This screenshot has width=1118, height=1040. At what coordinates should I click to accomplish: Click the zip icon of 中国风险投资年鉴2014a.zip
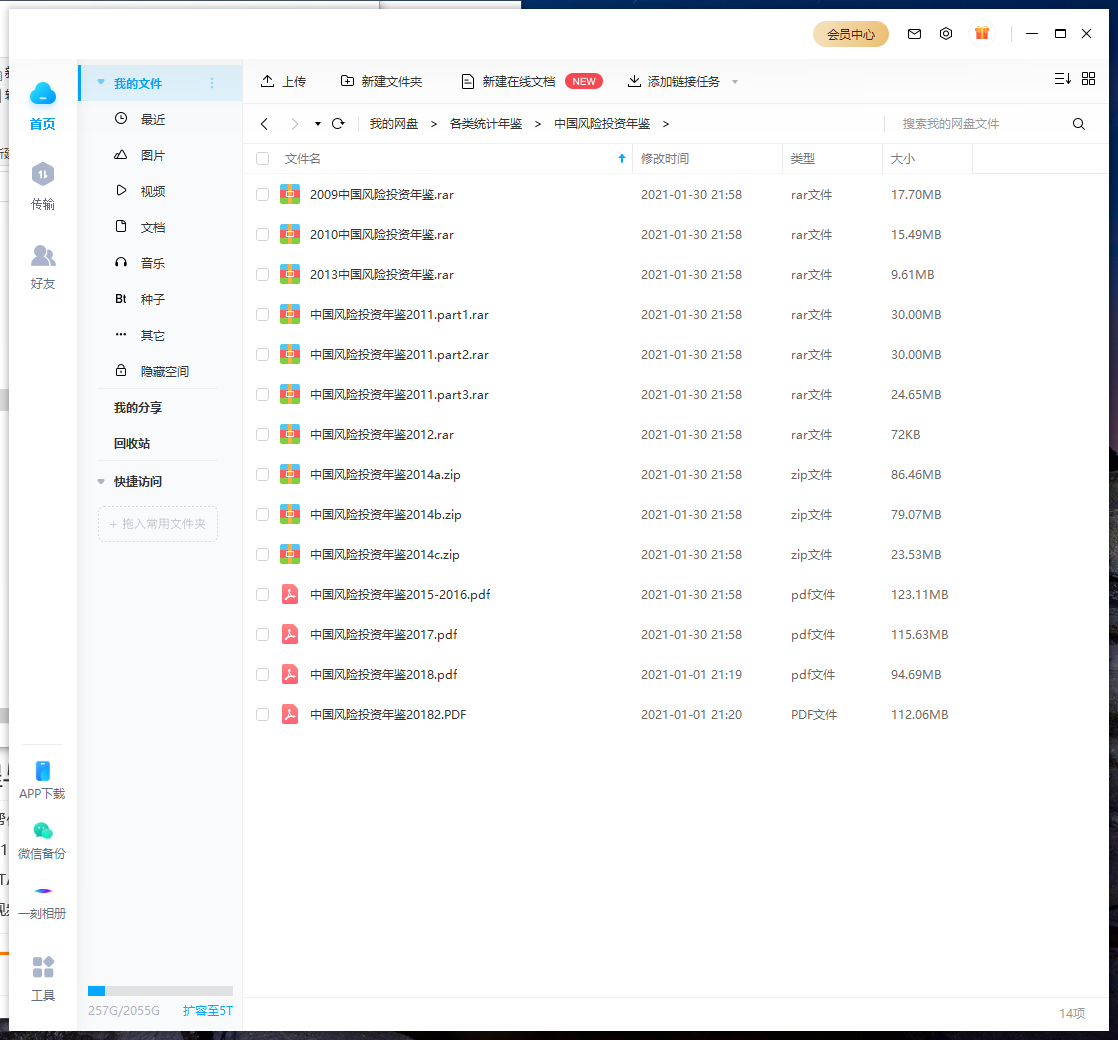click(x=289, y=474)
